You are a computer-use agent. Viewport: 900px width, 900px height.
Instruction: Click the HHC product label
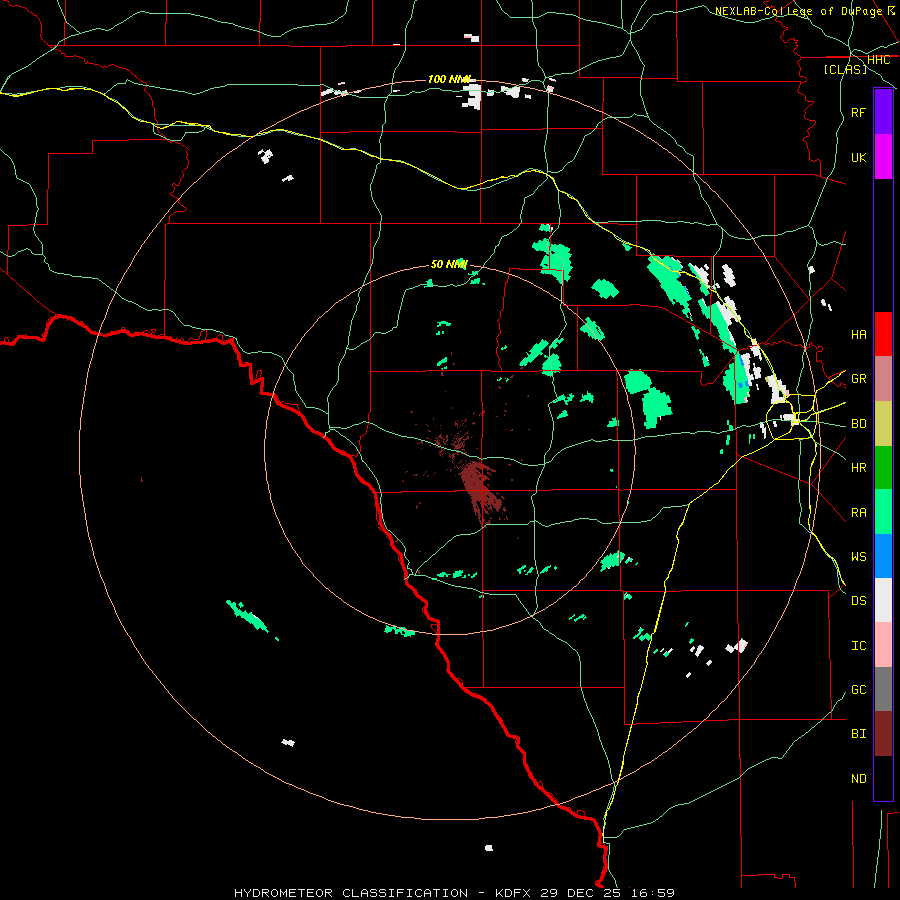[878, 60]
